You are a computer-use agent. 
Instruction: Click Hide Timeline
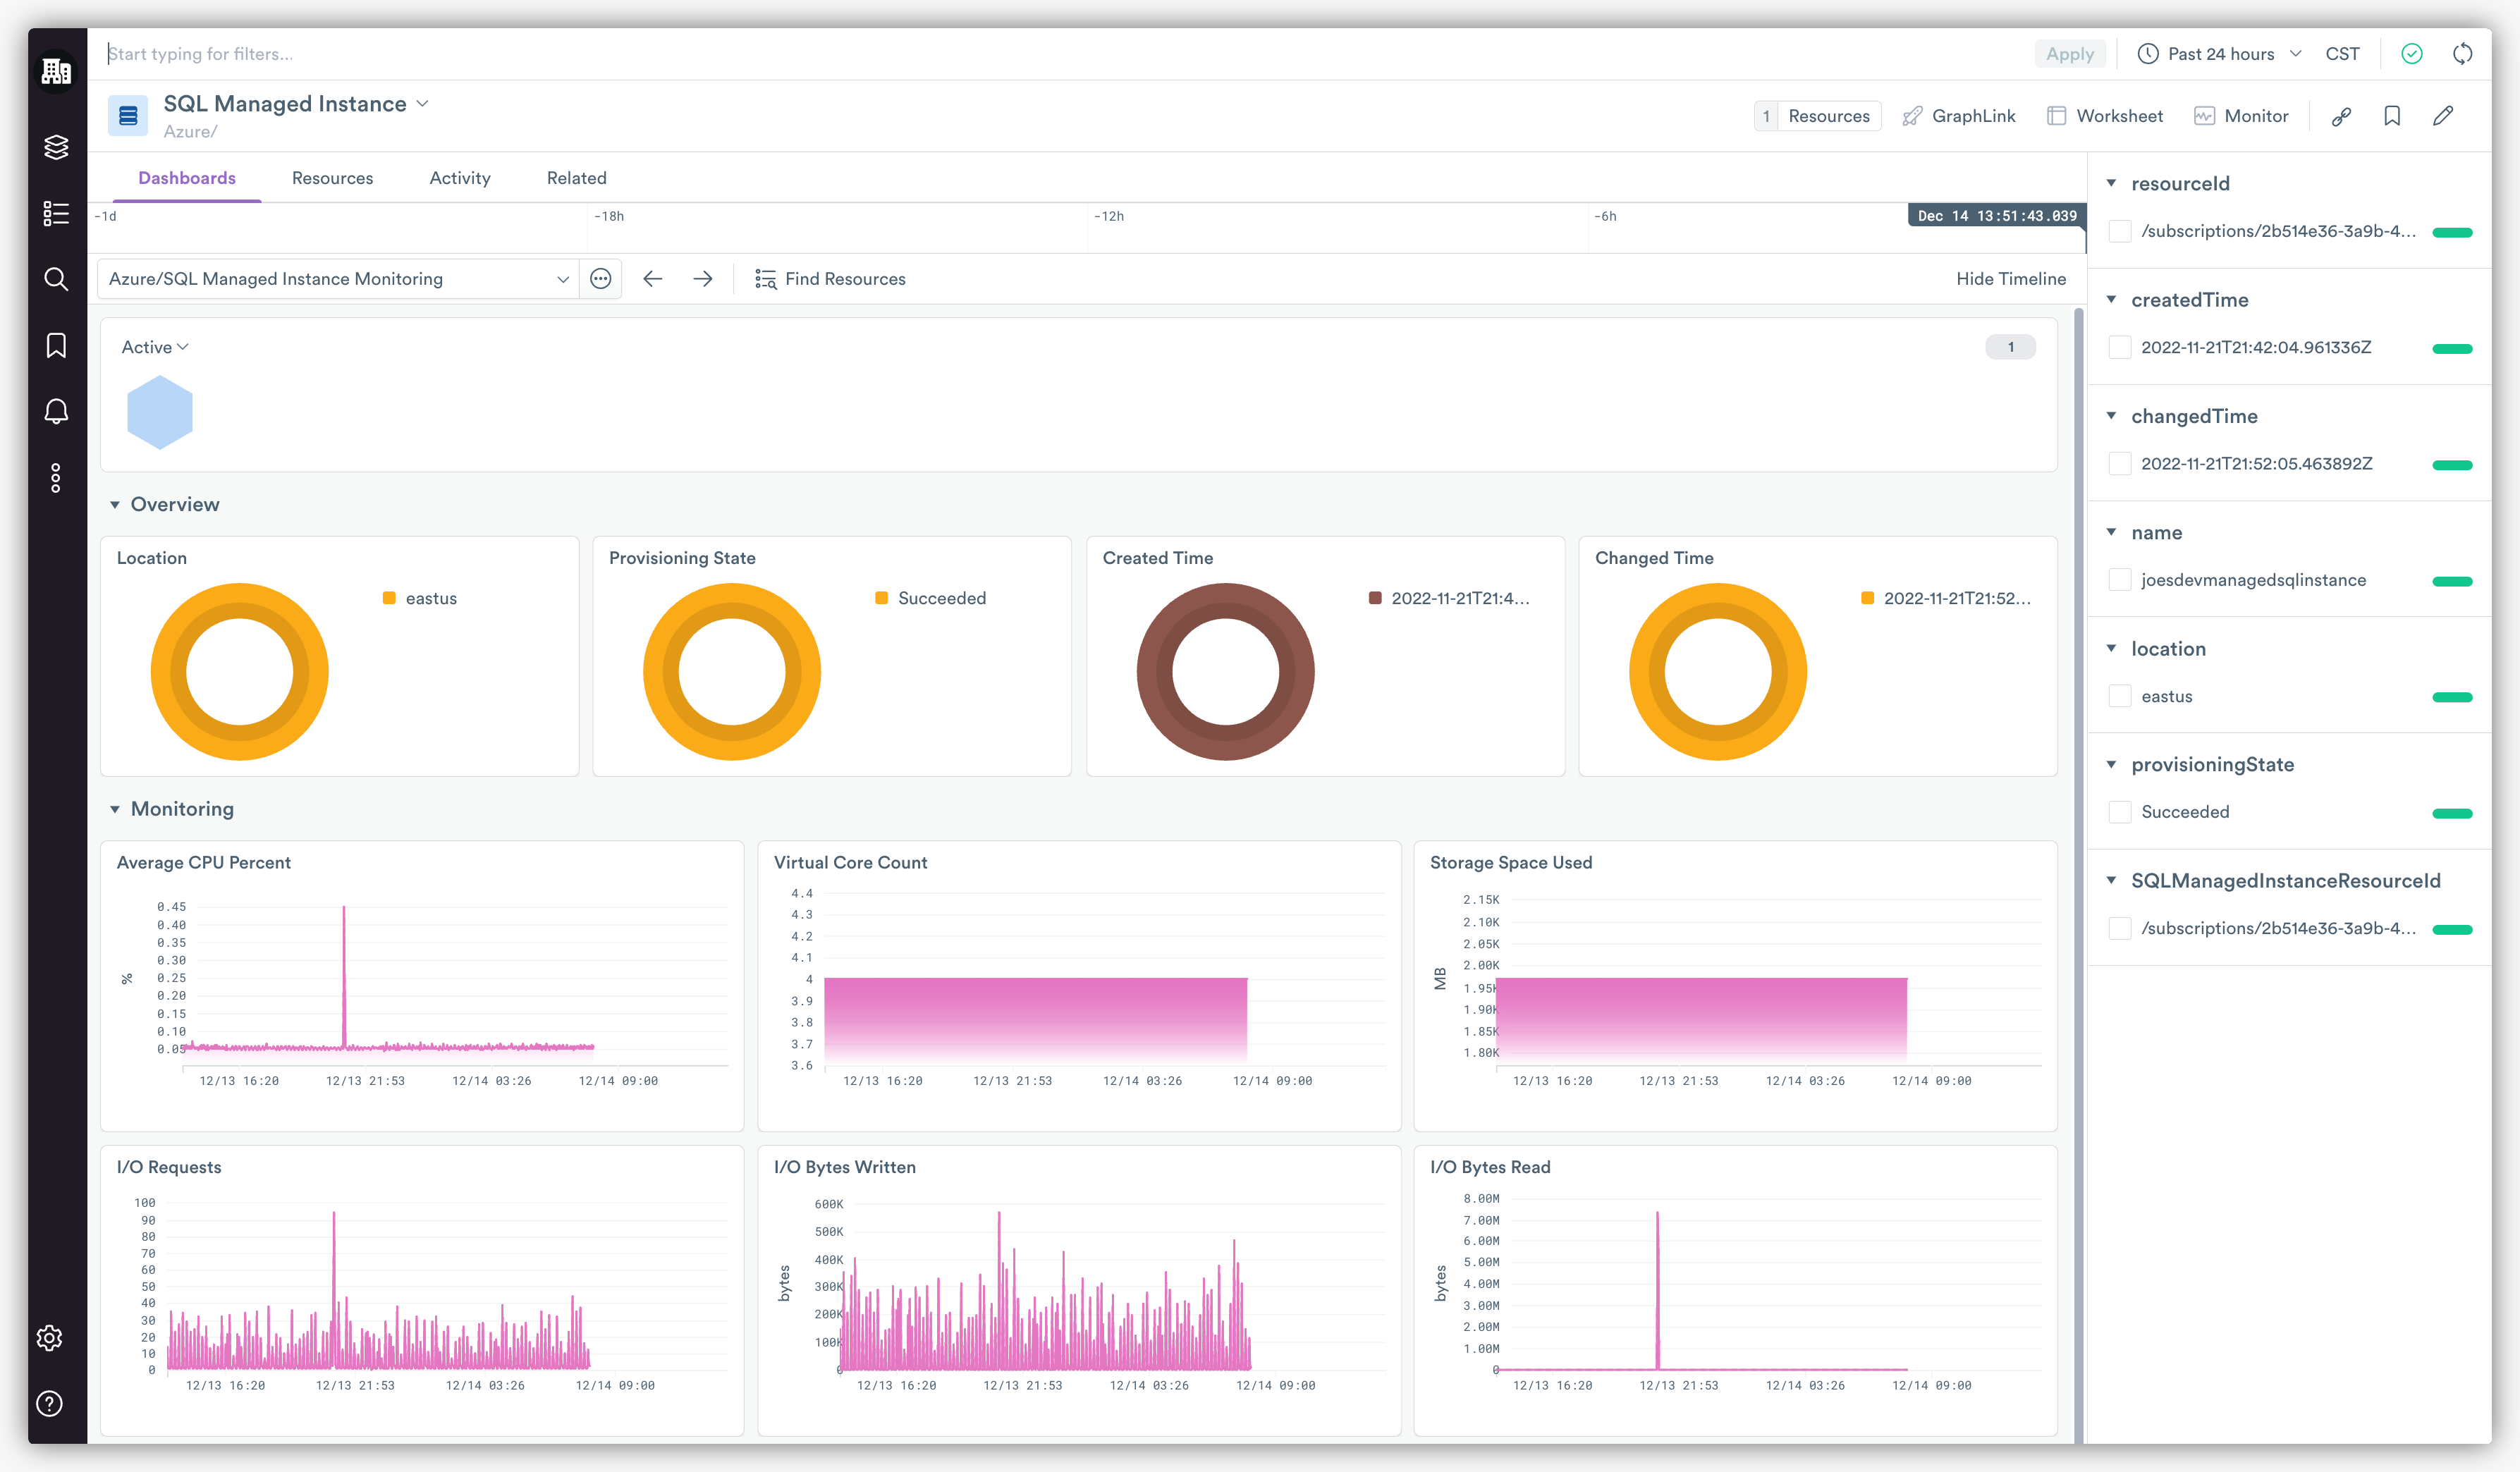(2011, 279)
